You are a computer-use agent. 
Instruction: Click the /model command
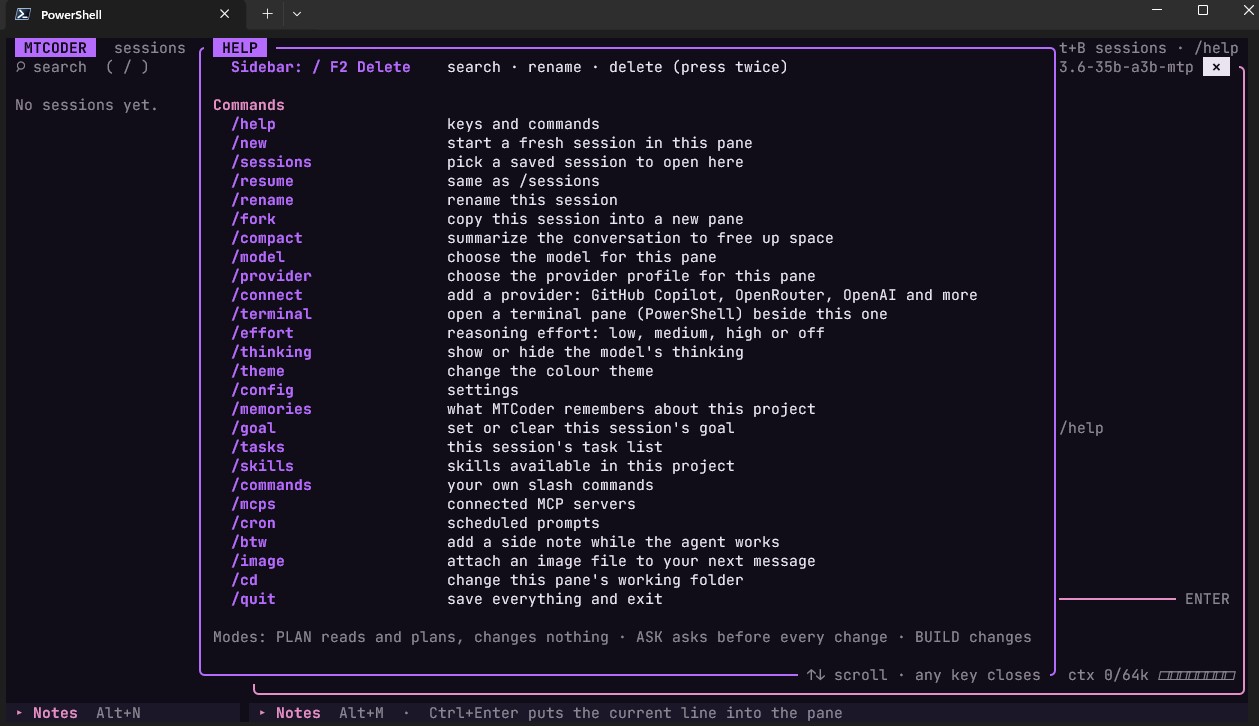click(258, 257)
